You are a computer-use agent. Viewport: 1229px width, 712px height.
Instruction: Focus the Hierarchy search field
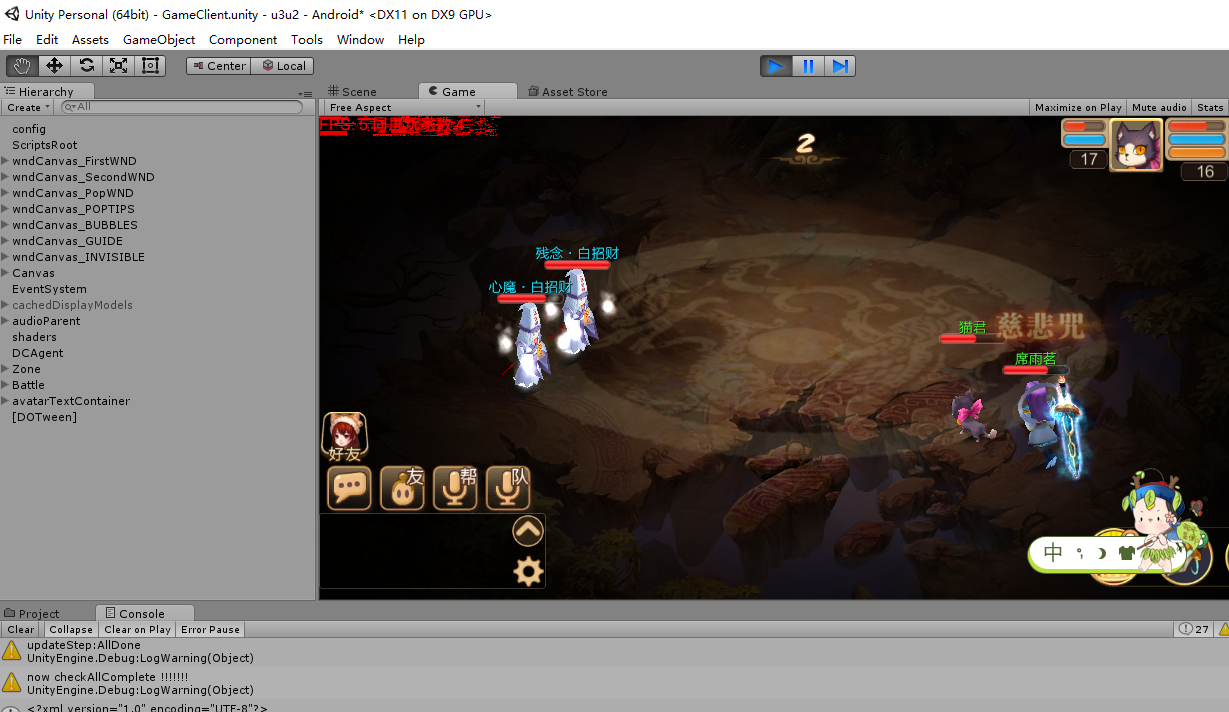pos(181,107)
